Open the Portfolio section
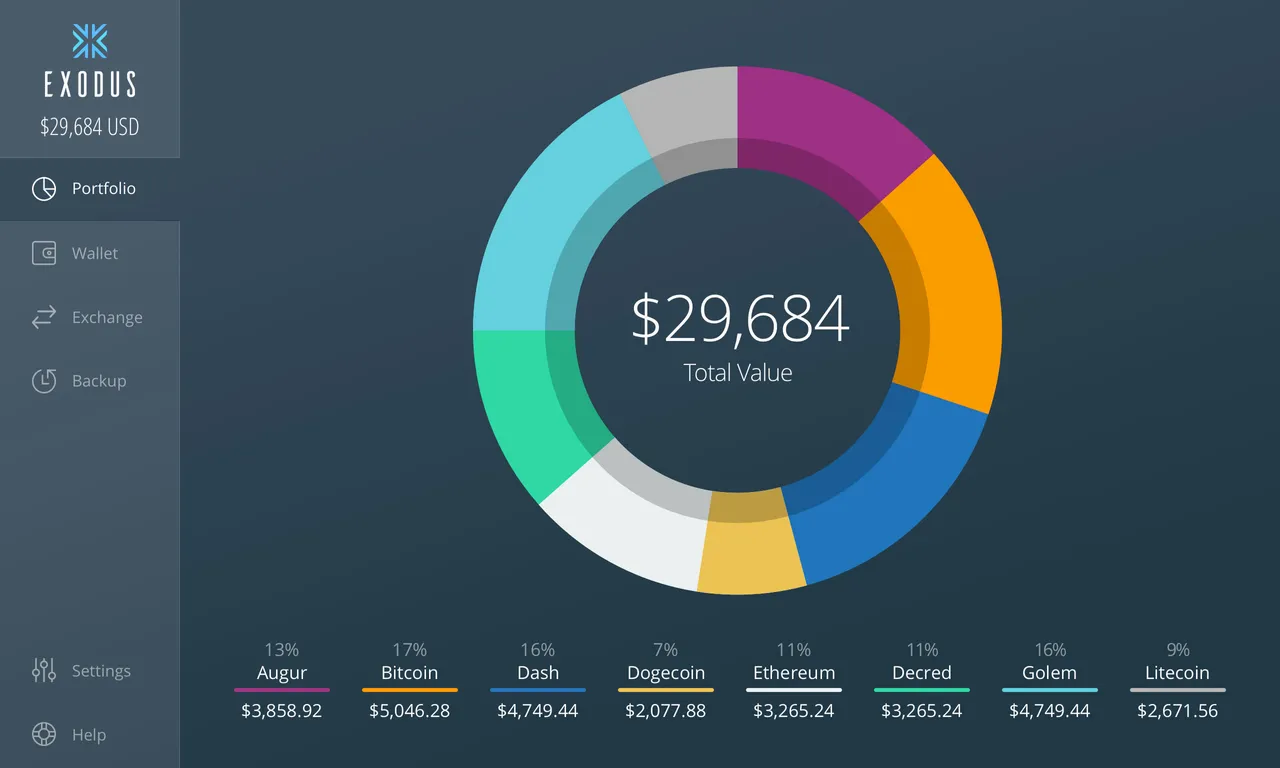 (x=90, y=189)
